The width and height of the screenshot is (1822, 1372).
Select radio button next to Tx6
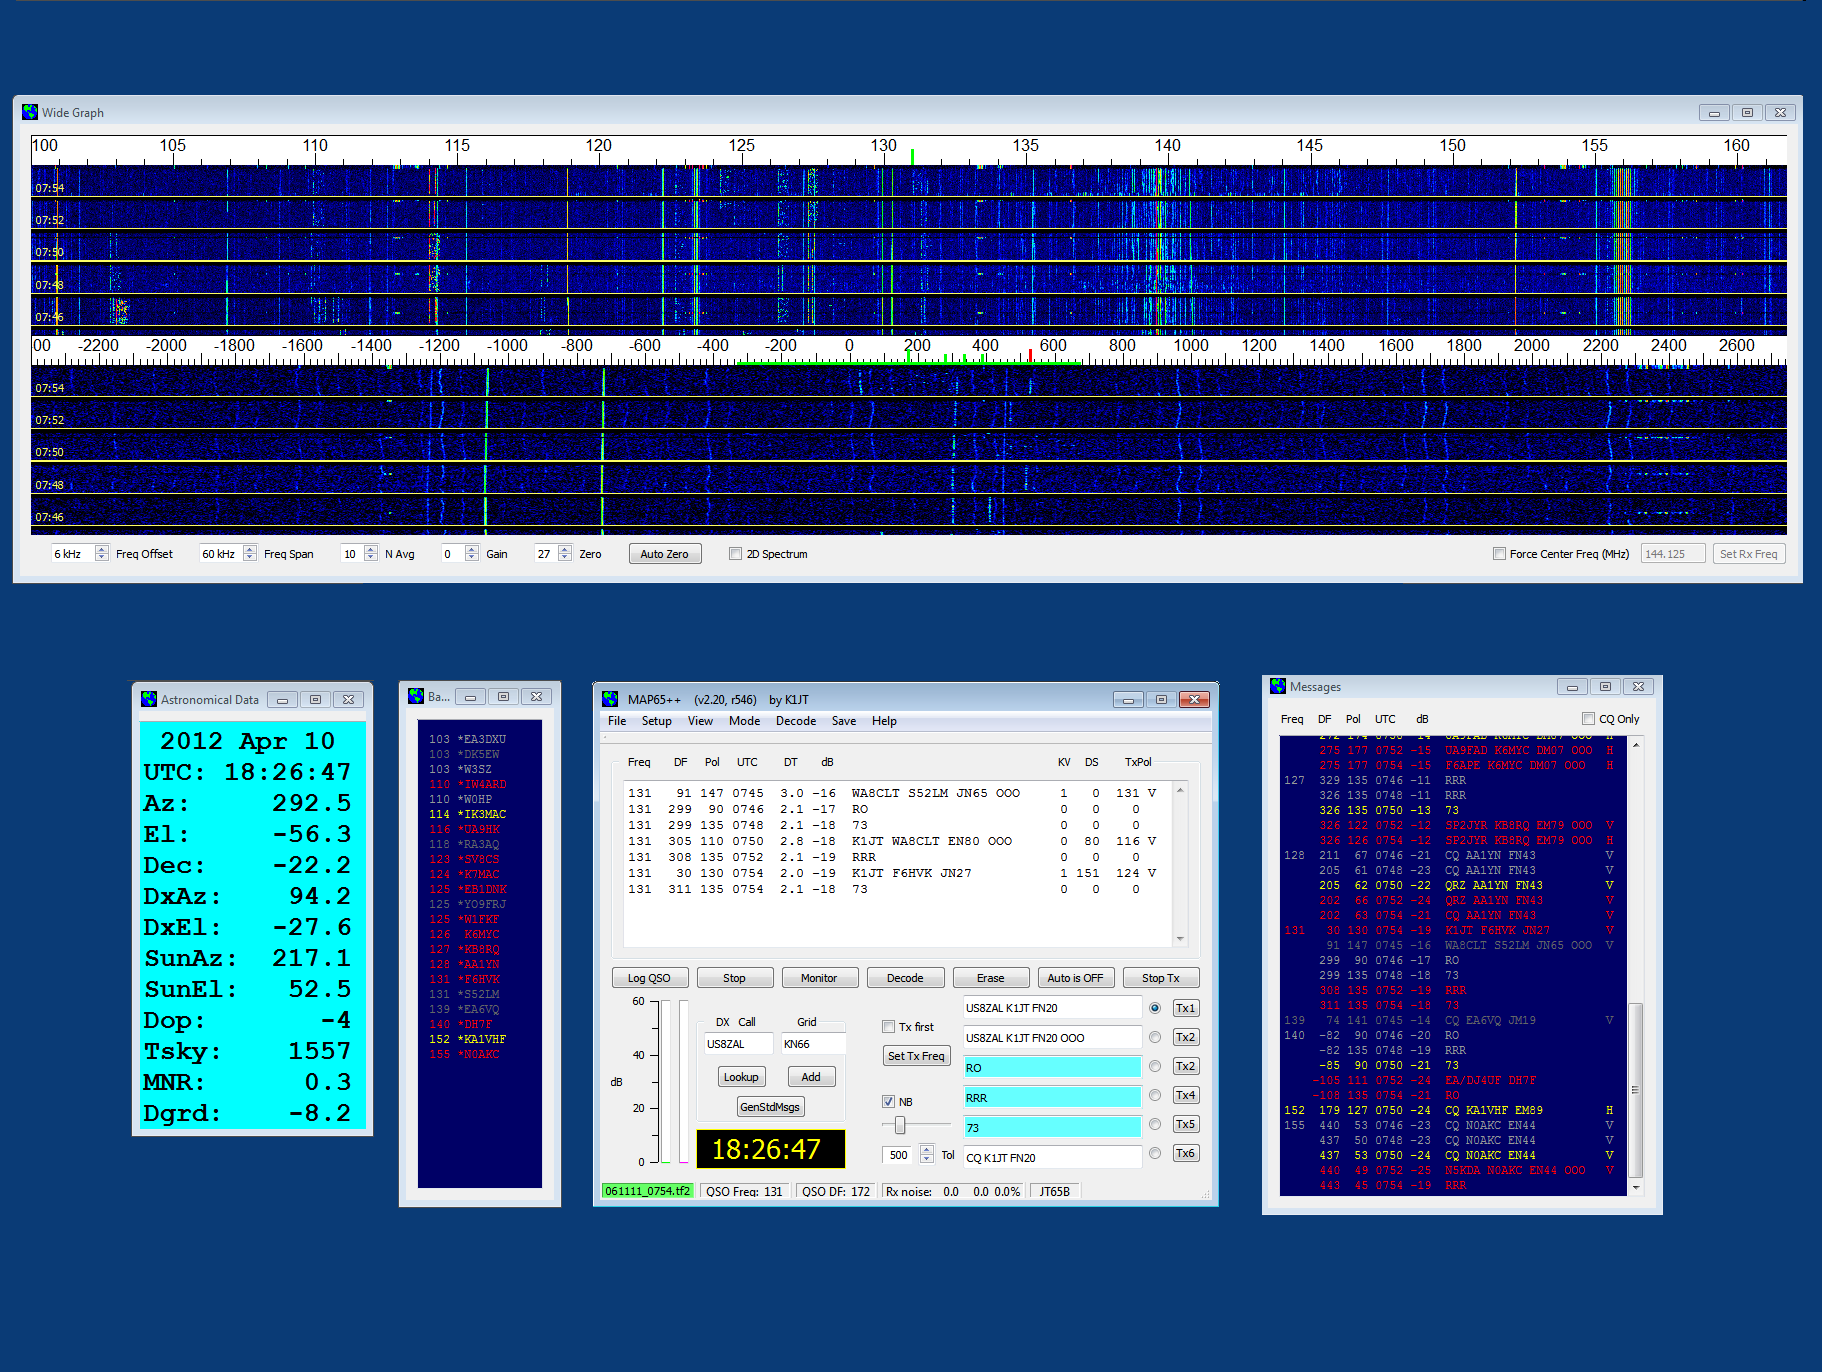(1155, 1153)
